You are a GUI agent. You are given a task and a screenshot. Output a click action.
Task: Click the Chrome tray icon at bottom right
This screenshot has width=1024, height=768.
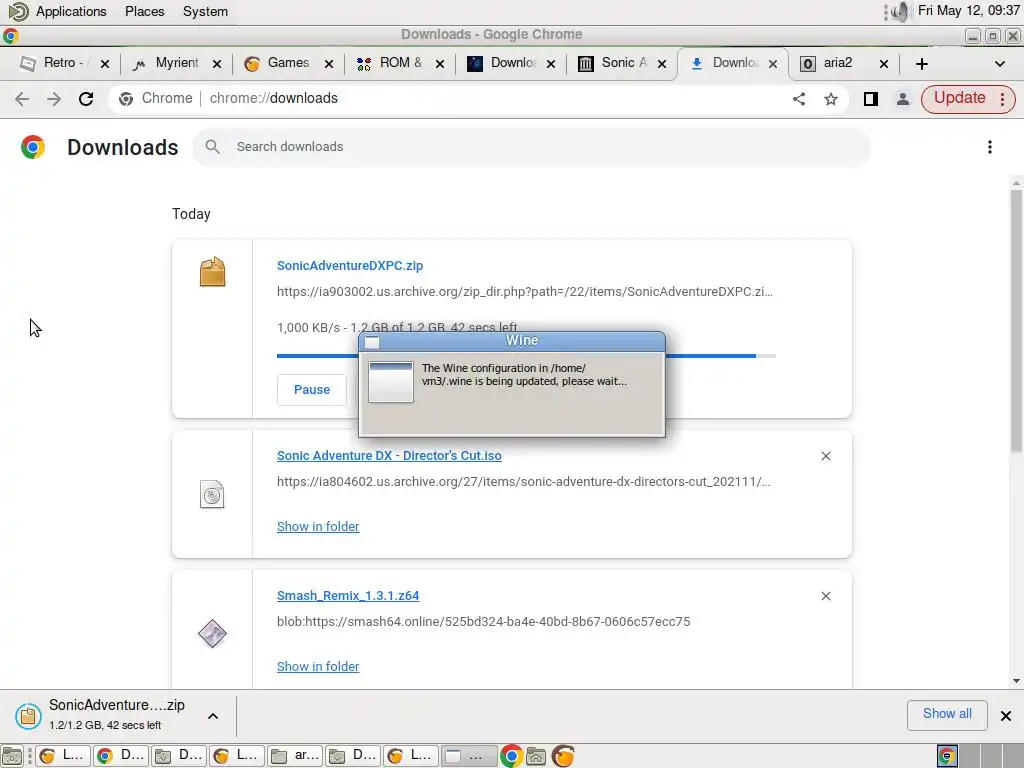(947, 756)
